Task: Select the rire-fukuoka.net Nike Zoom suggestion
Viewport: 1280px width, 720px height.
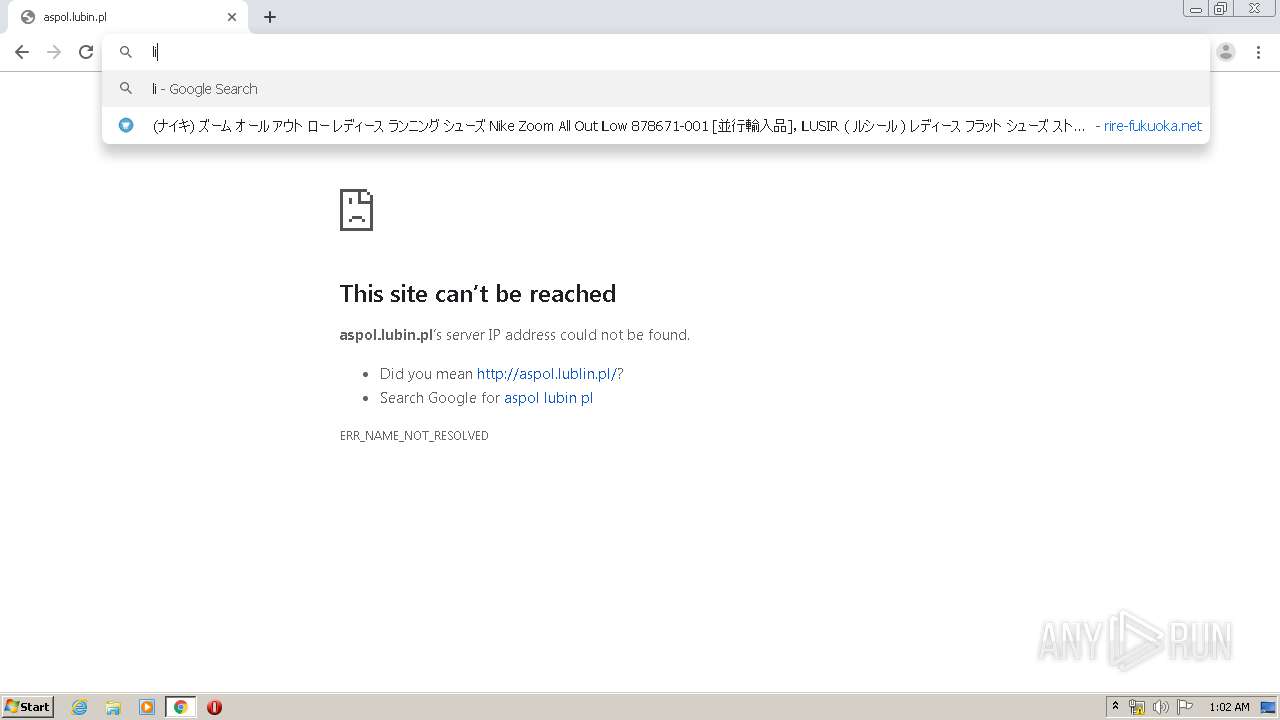Action: click(x=656, y=126)
